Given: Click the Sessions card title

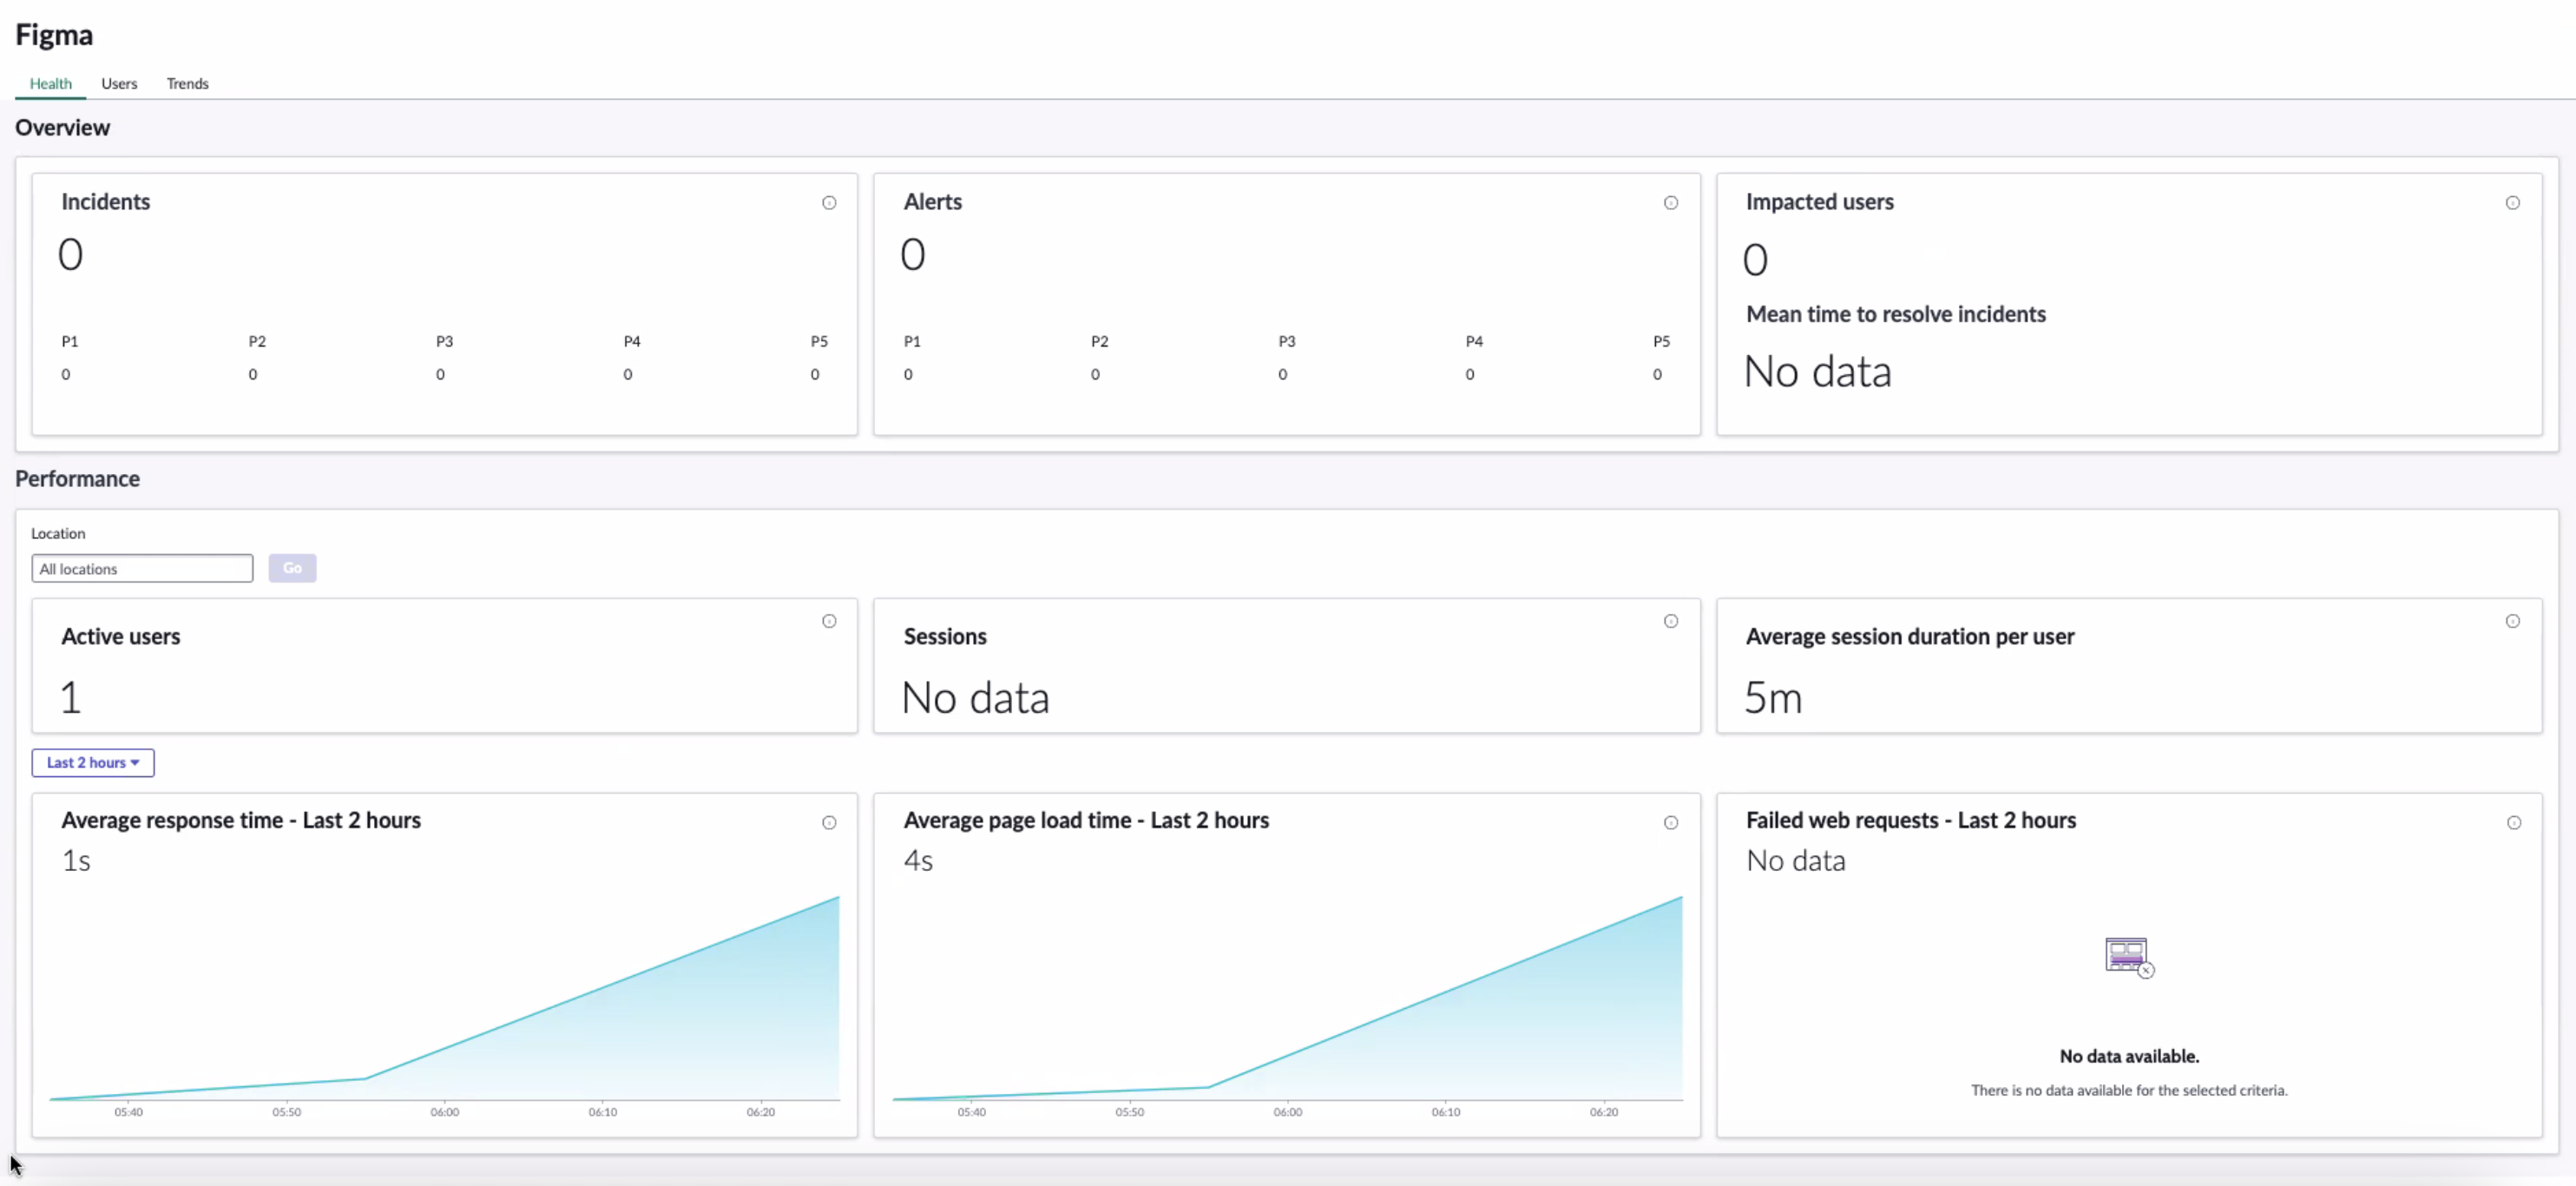Looking at the screenshot, I should (945, 637).
